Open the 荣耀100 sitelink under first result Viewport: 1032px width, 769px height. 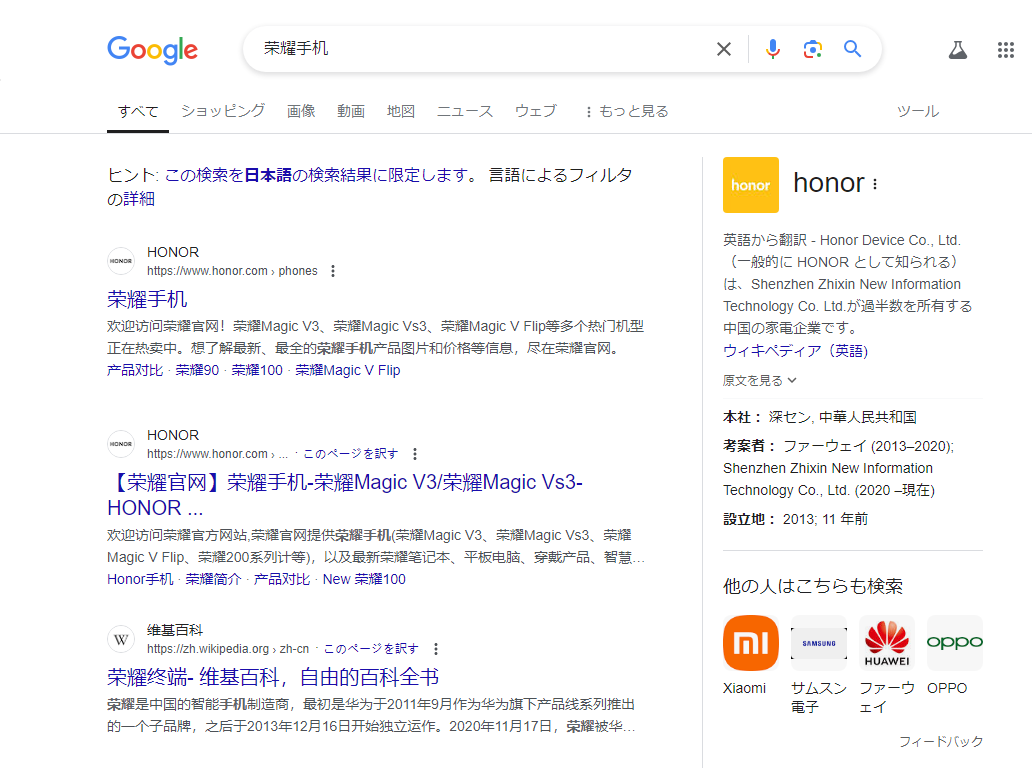tap(257, 370)
